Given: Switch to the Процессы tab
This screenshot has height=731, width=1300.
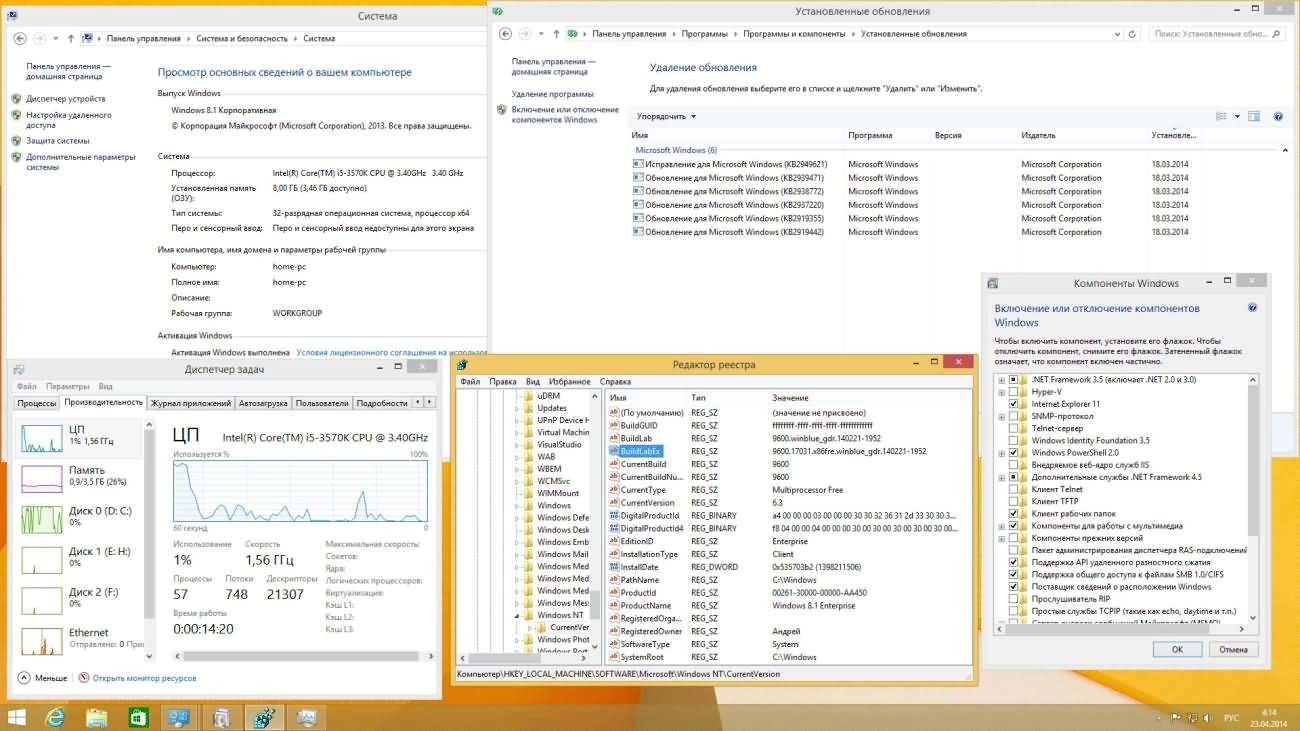Looking at the screenshot, I should pyautogui.click(x=36, y=403).
